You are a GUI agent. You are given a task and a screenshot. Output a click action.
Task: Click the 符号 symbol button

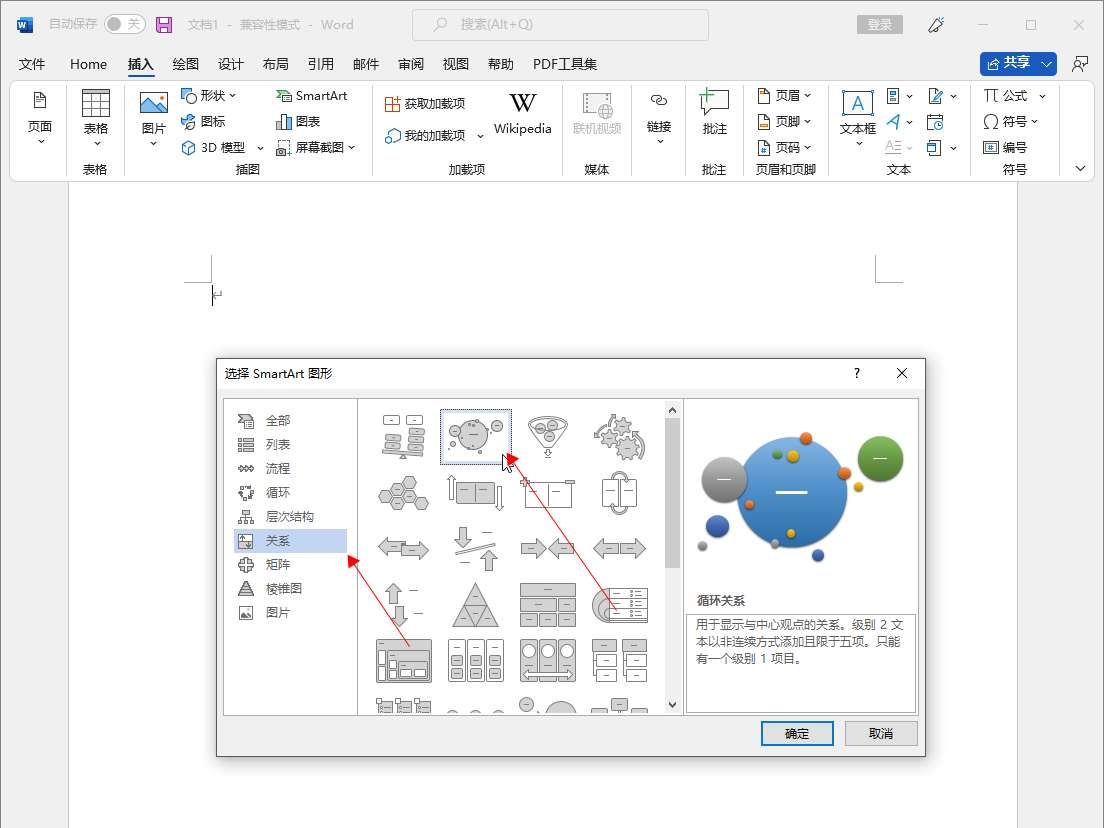pos(1005,121)
